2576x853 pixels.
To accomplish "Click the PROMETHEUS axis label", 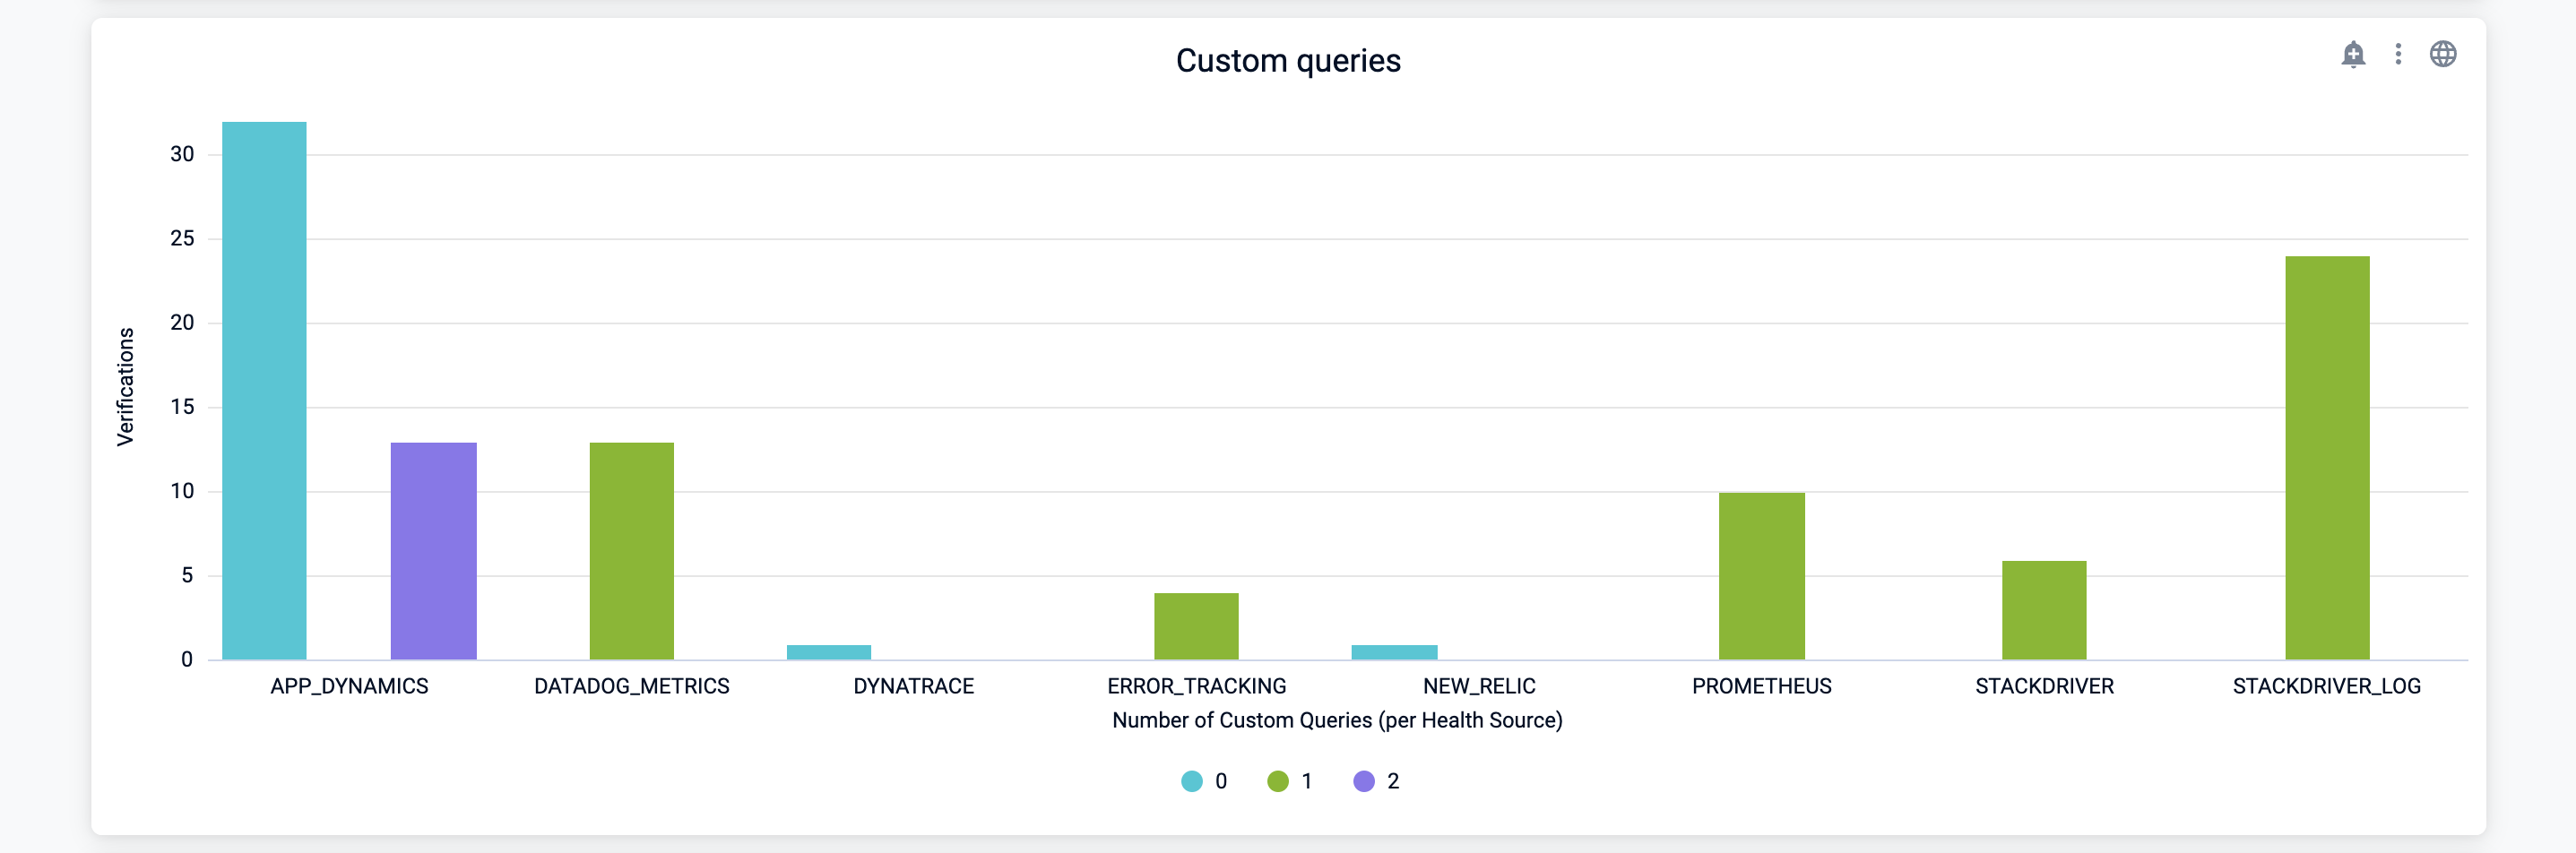I will 1761,686.
